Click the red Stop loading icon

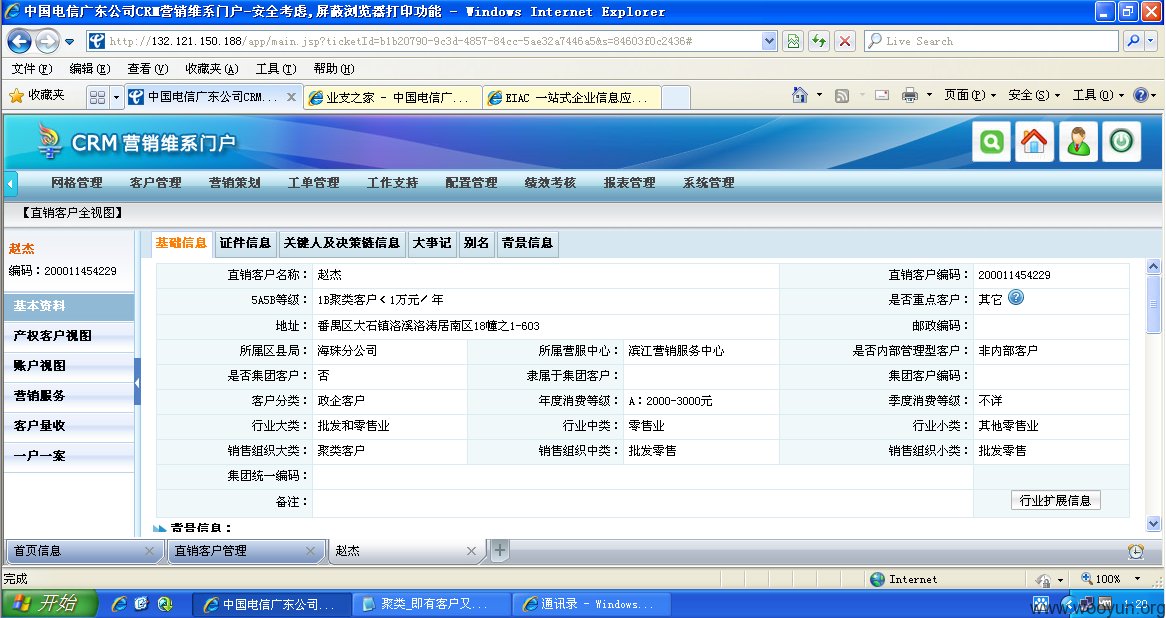point(845,41)
